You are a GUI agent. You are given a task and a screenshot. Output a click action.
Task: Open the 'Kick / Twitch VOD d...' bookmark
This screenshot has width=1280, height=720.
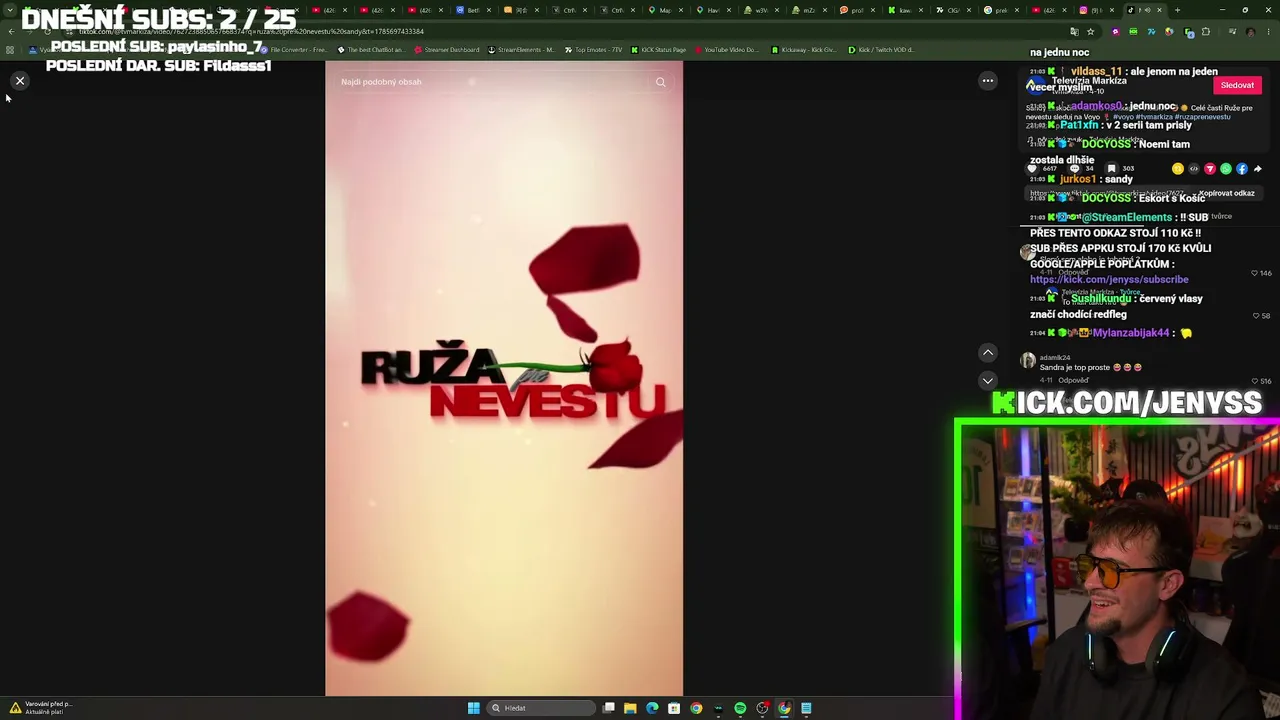point(881,50)
